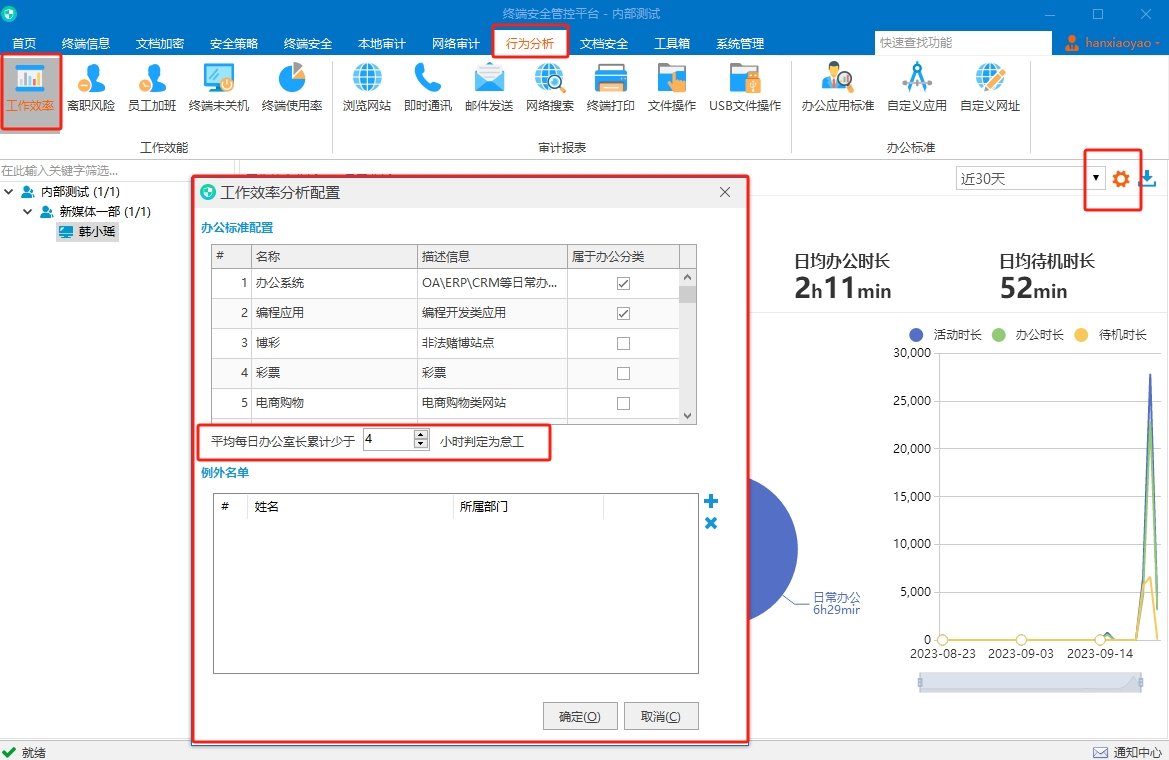Switch to the 网络审计 tab

[x=456, y=43]
